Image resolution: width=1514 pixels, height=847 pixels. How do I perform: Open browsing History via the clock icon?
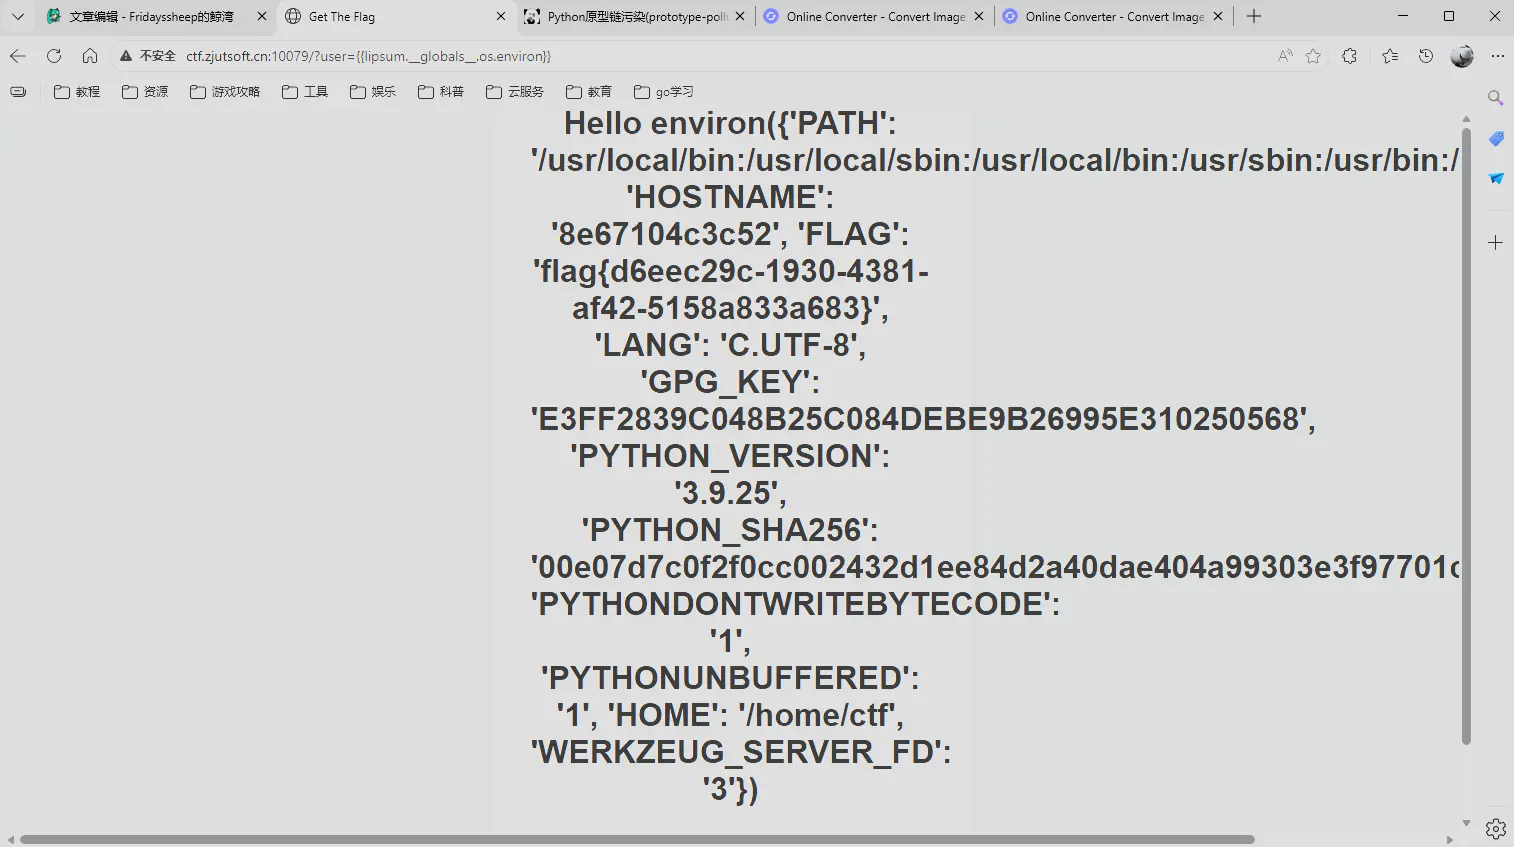pos(1425,56)
